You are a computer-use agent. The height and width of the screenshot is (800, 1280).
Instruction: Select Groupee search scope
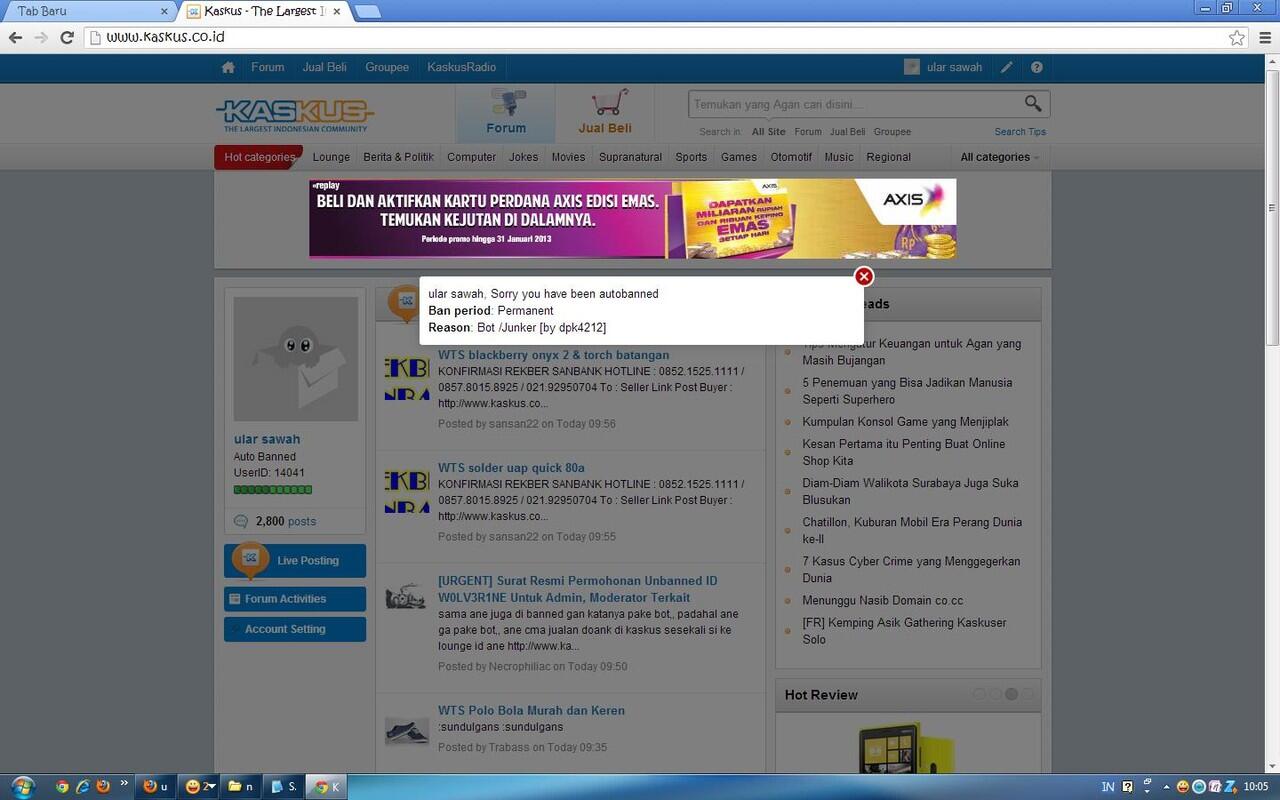892,131
